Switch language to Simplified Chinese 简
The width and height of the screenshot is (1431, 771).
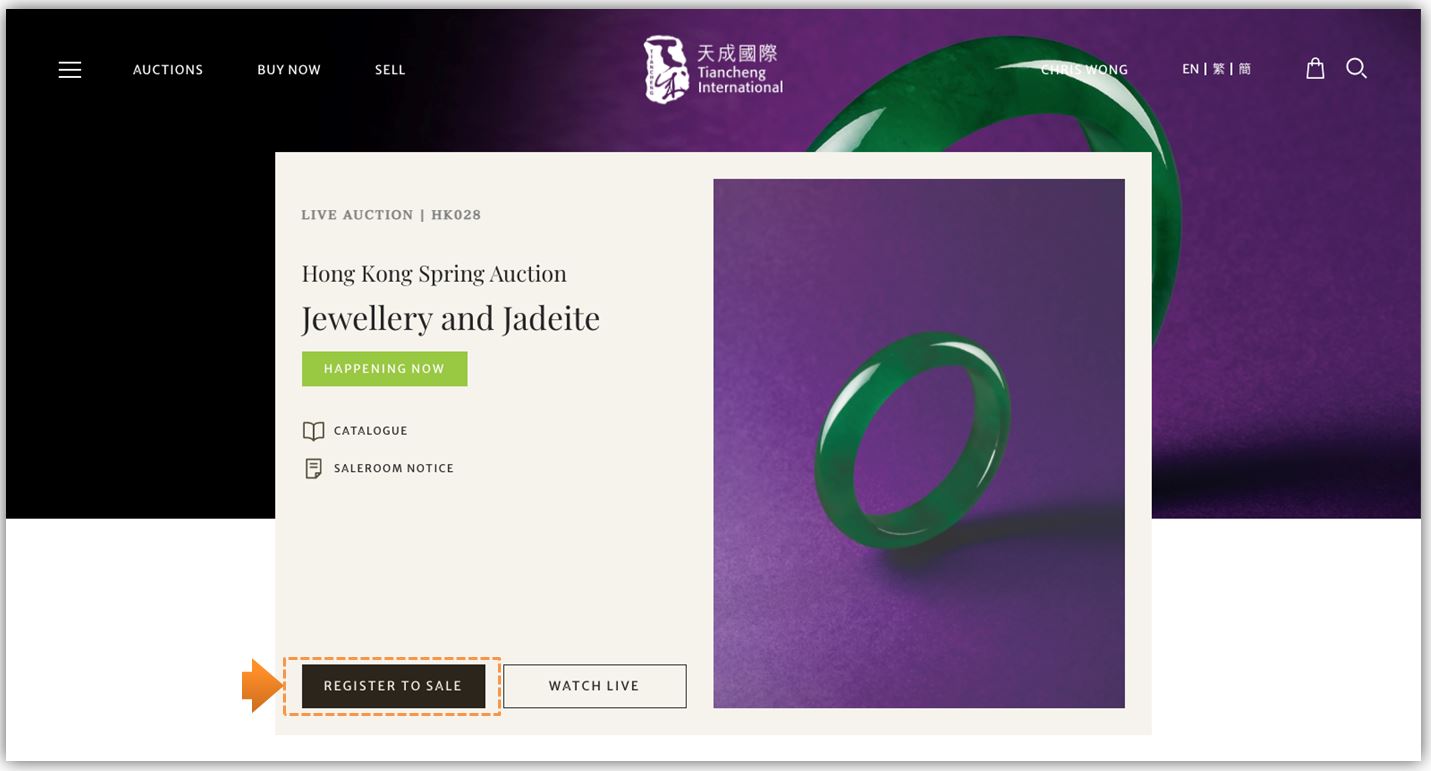[x=1245, y=69]
